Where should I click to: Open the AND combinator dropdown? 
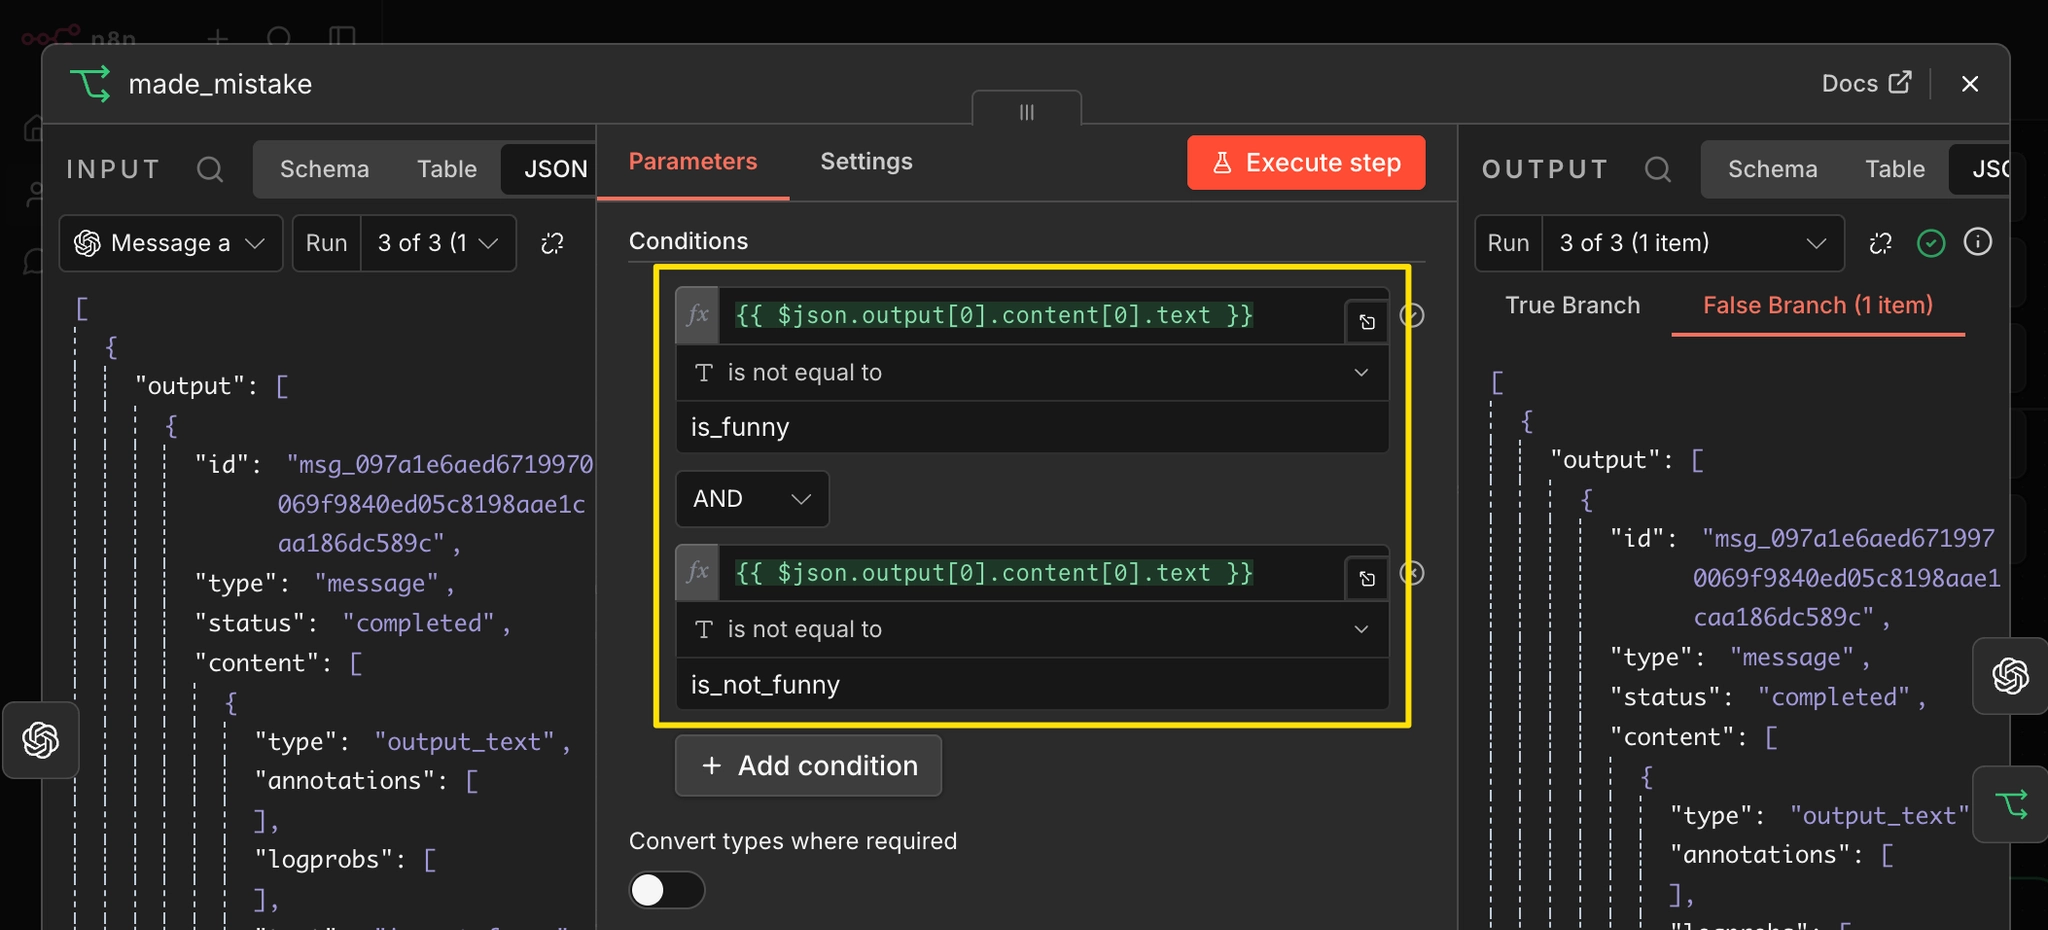point(752,499)
